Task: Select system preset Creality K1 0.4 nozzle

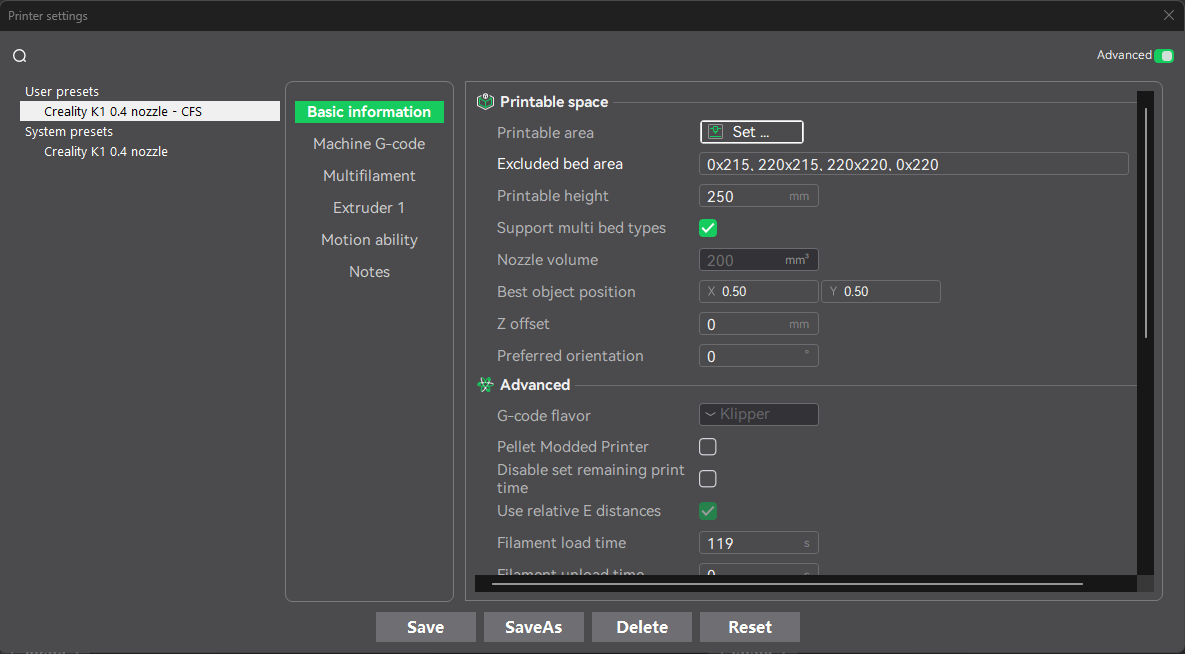Action: point(106,151)
